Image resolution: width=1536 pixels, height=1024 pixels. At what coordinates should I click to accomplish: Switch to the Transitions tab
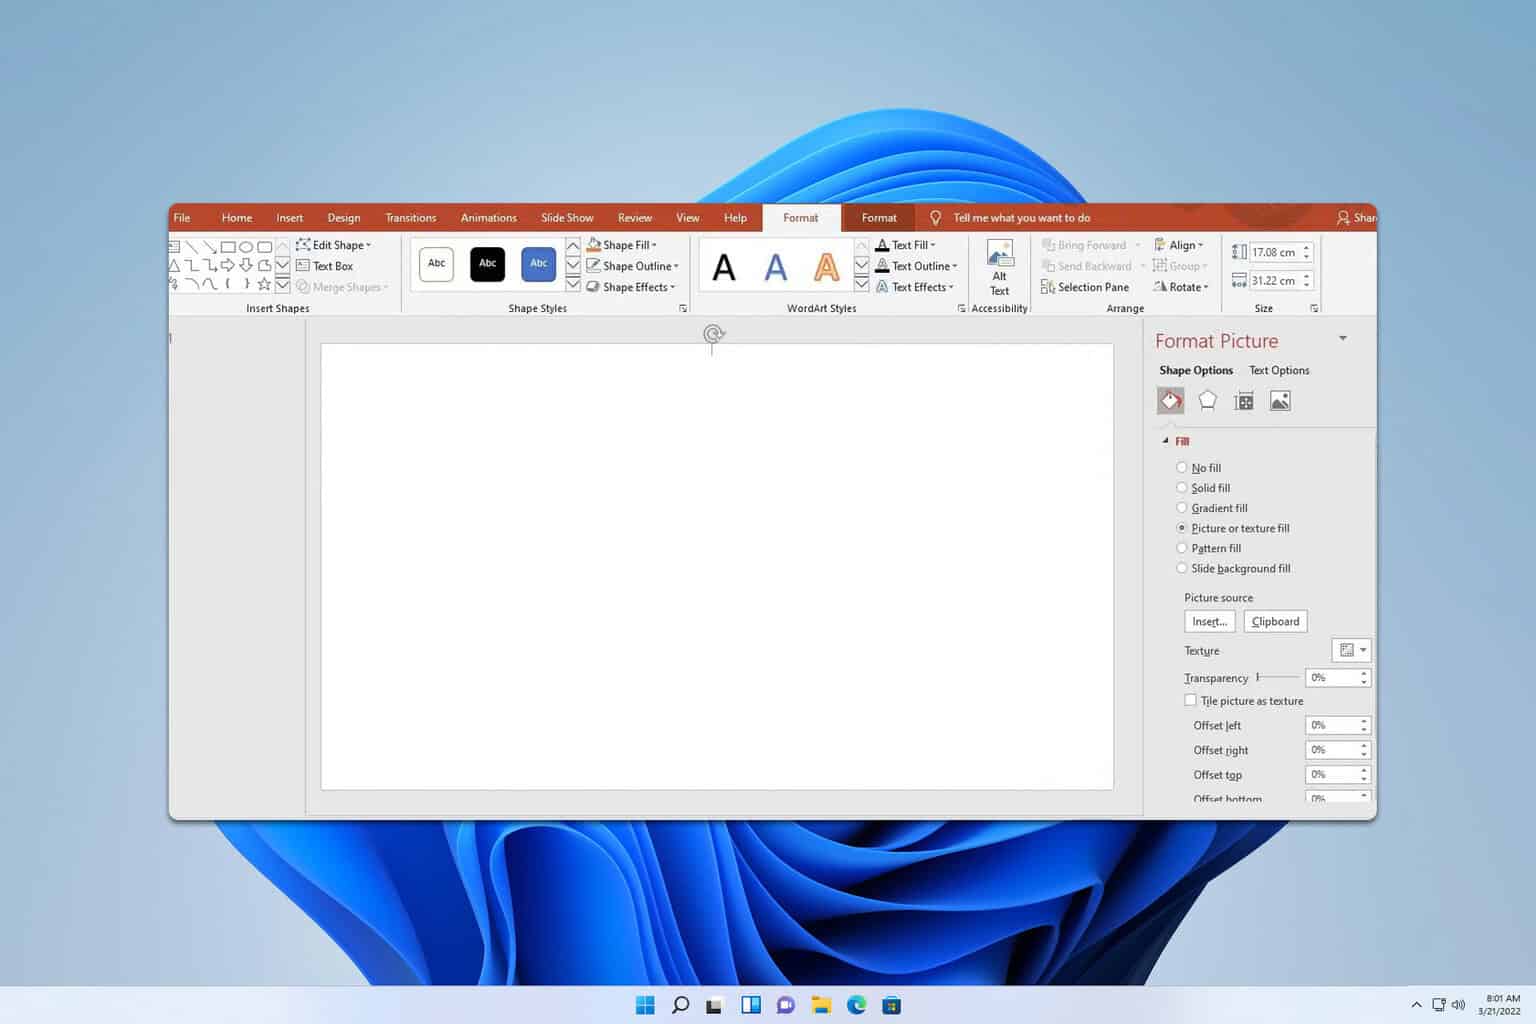coord(411,218)
